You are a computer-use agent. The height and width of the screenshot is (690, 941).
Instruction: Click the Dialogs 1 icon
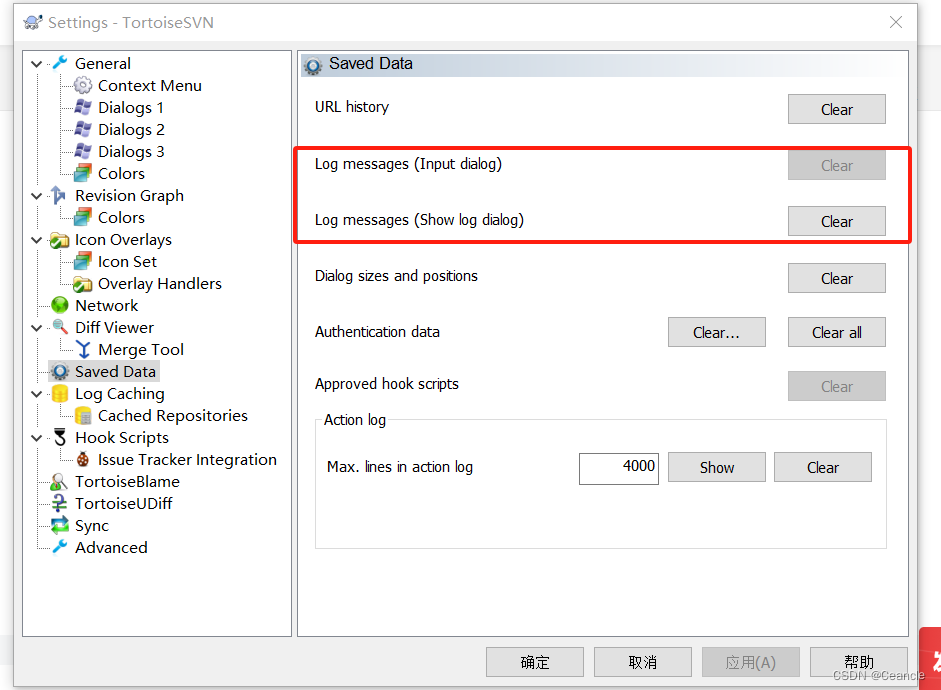[83, 107]
